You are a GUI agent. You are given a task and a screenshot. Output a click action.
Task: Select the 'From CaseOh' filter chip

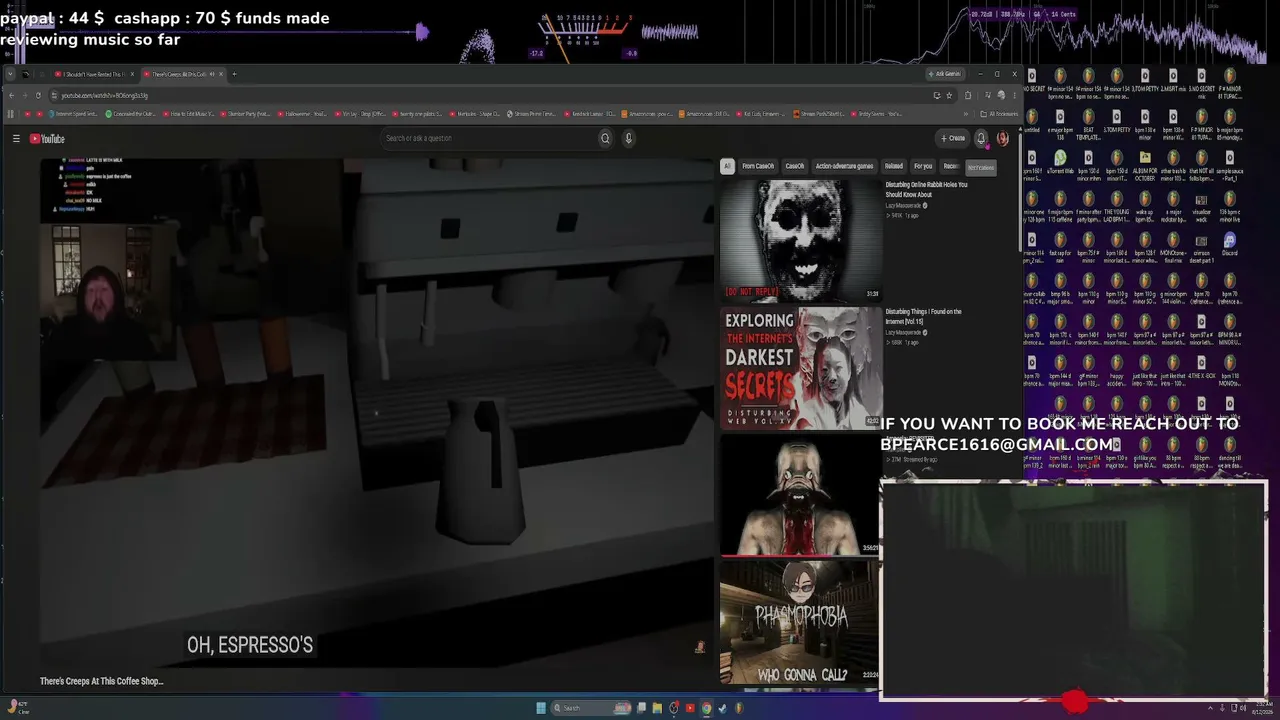[758, 166]
